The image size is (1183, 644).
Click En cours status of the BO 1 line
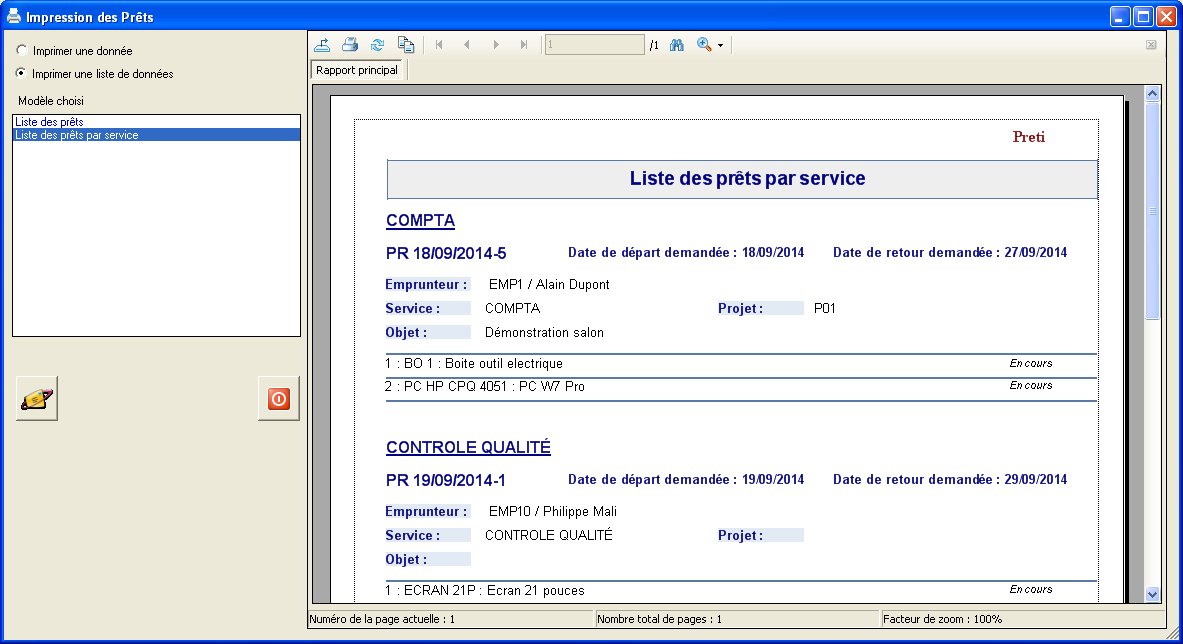[1031, 363]
